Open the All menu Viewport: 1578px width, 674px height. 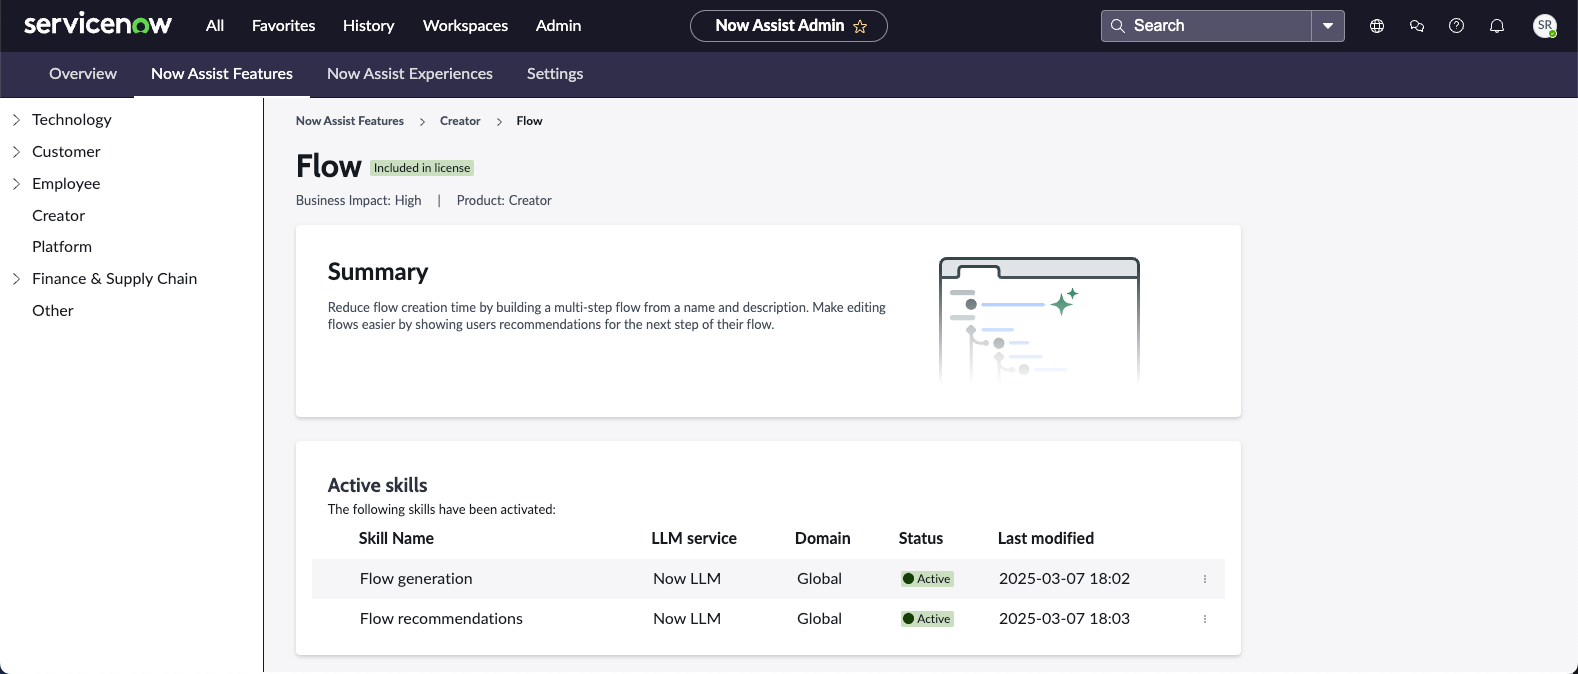tap(215, 26)
